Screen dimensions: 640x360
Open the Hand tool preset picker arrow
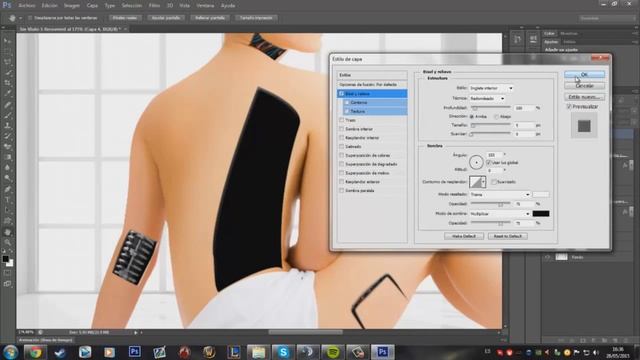click(20, 18)
